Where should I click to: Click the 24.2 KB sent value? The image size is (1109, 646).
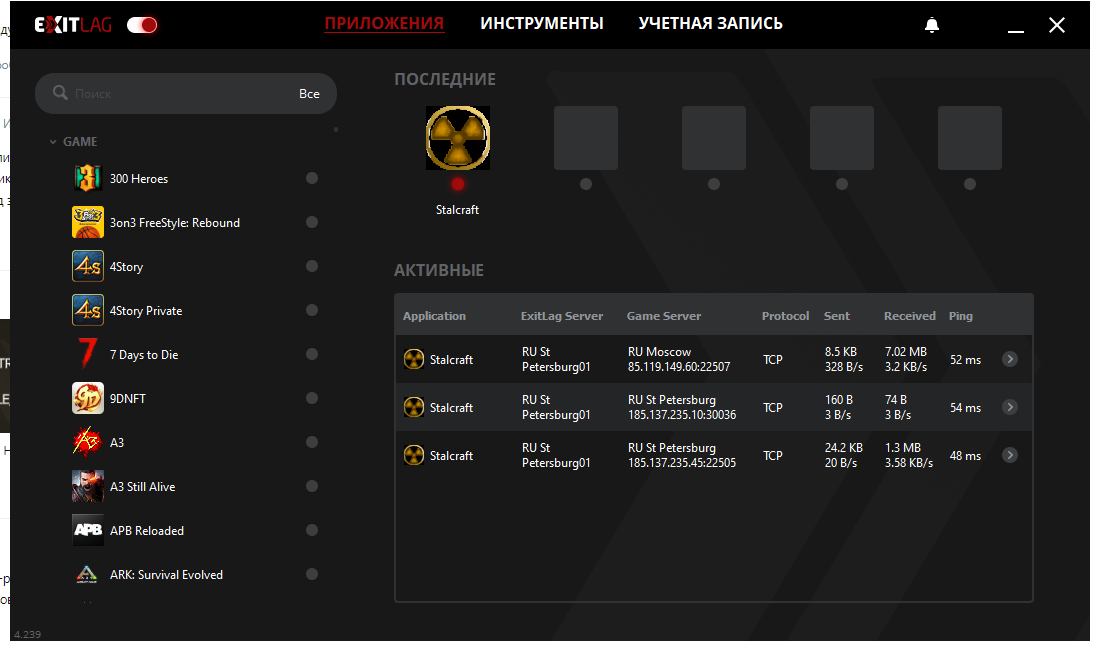click(x=844, y=448)
